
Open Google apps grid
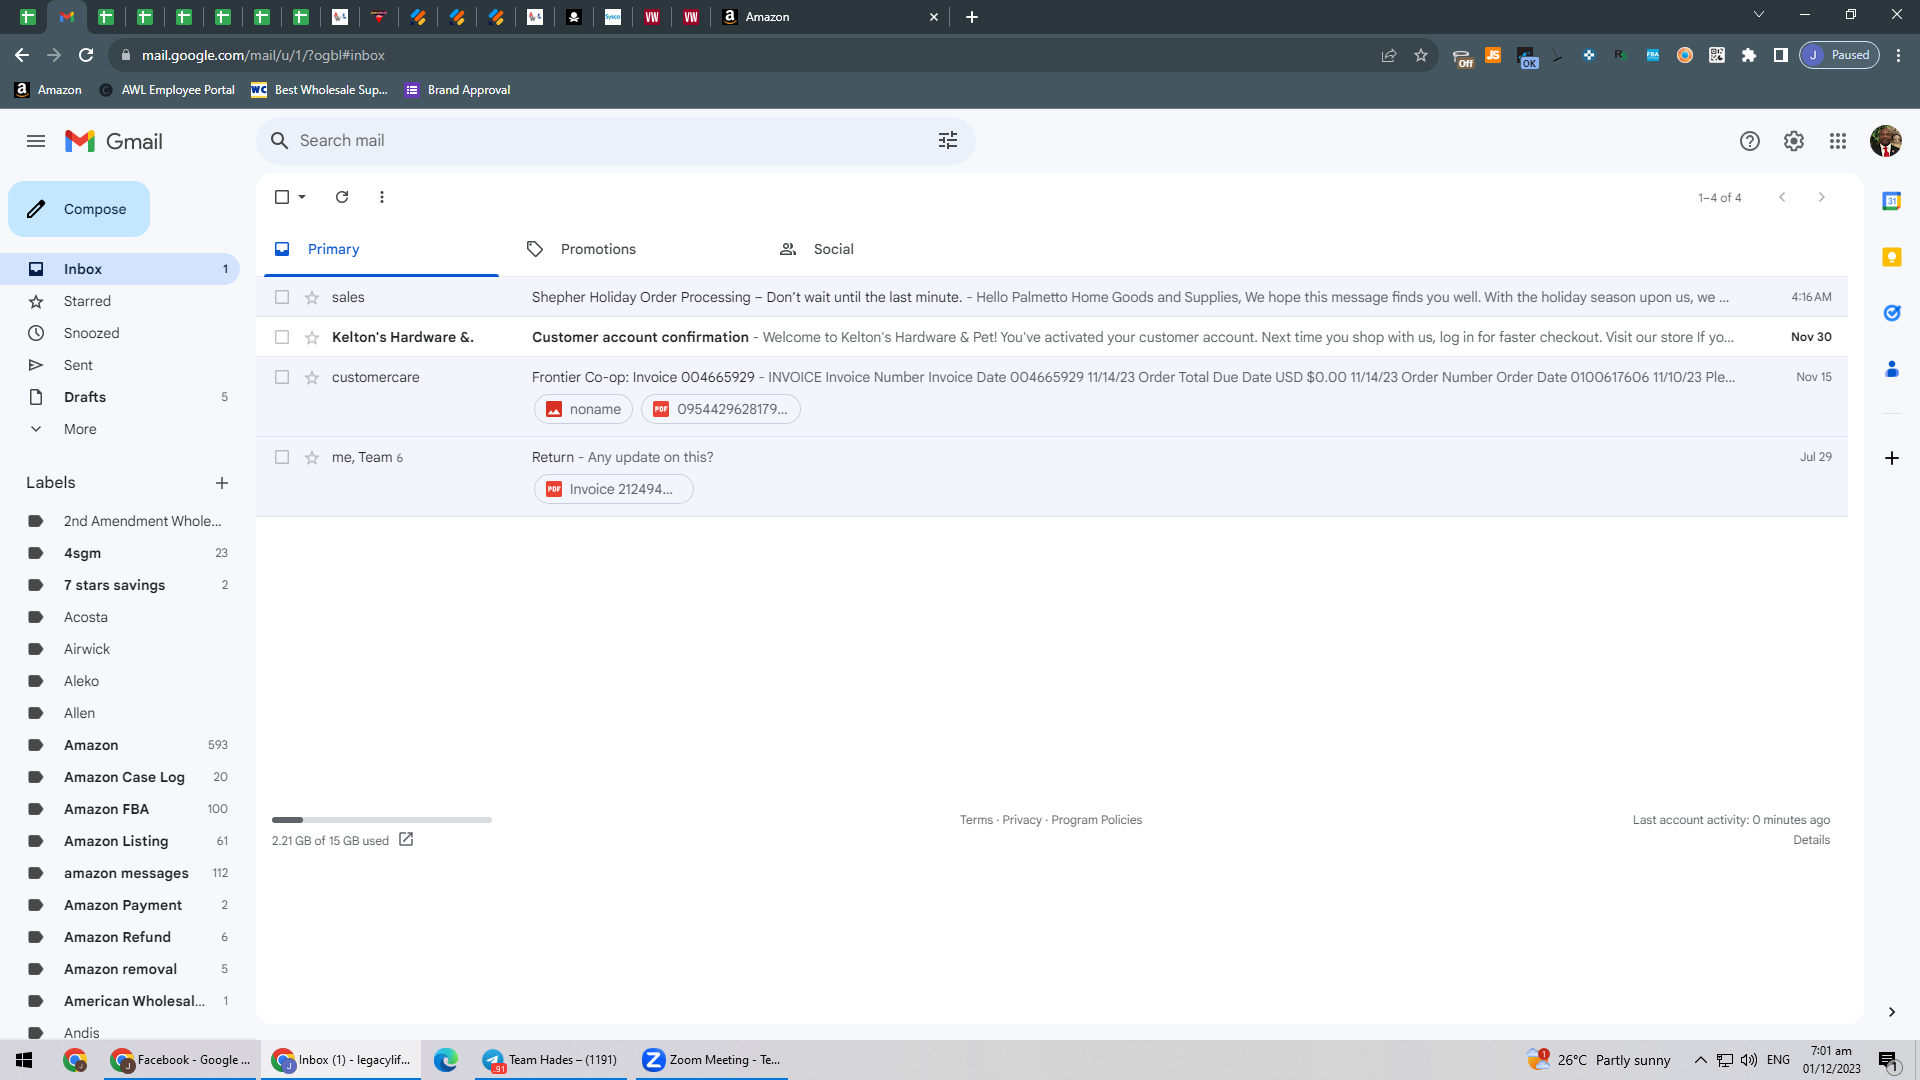pyautogui.click(x=1837, y=141)
